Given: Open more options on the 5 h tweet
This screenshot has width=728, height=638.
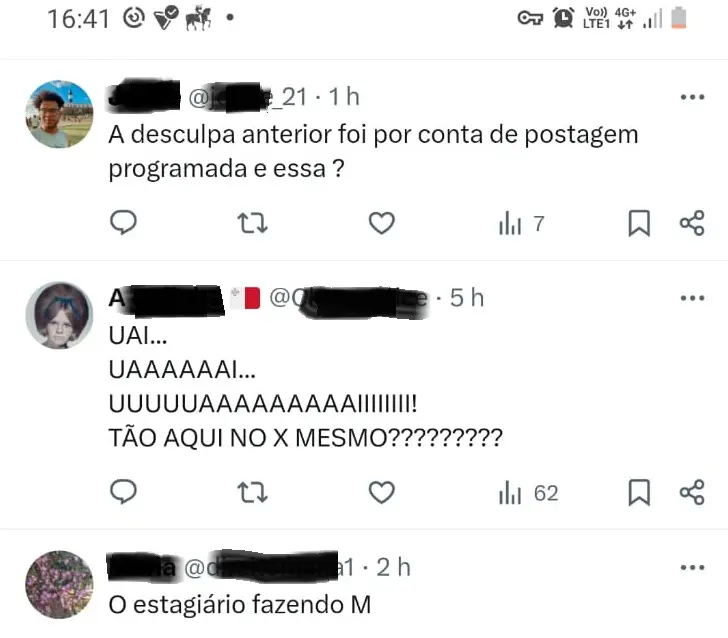Looking at the screenshot, I should coord(692,298).
